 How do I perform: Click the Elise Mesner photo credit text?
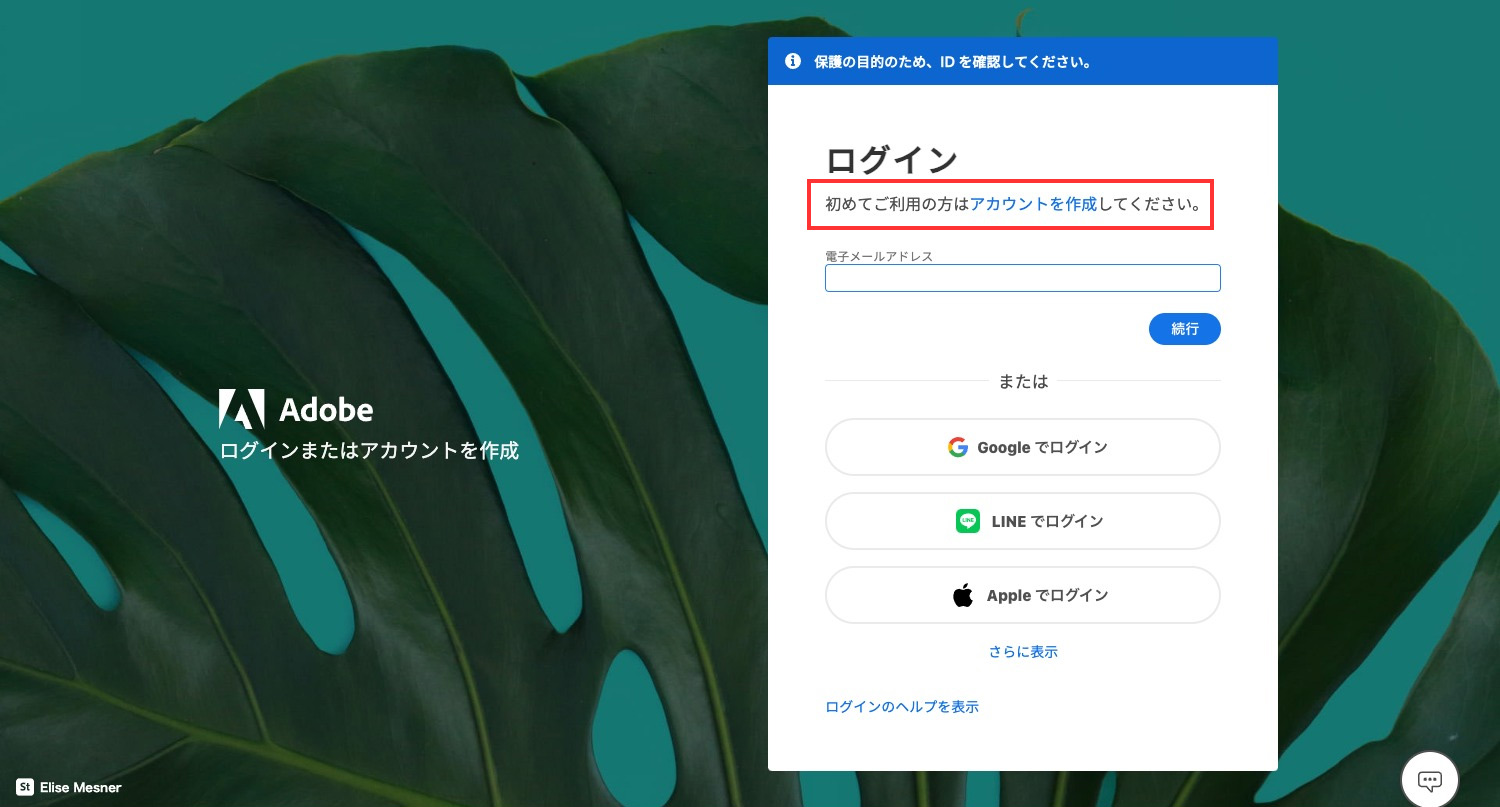[81, 788]
